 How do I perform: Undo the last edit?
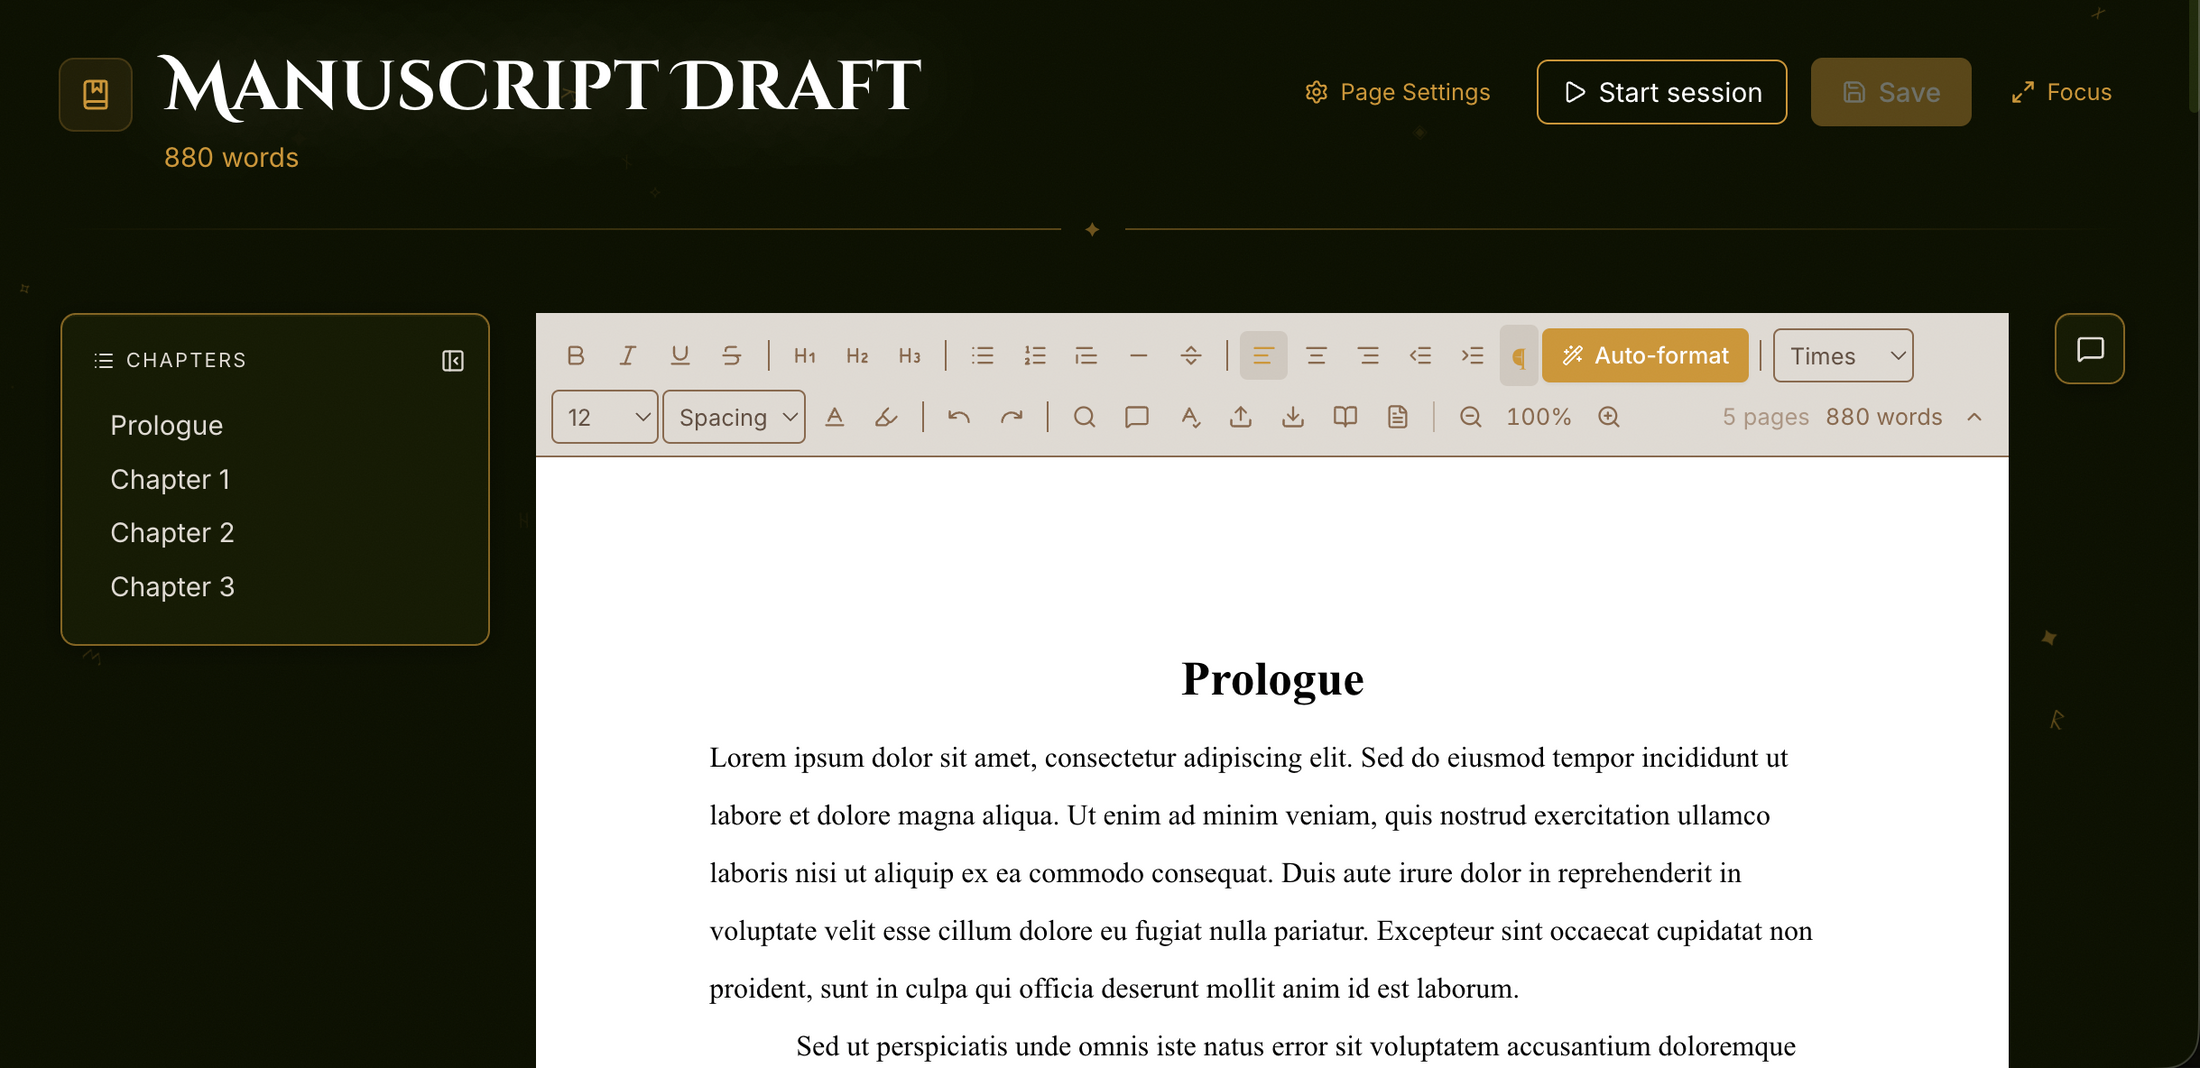[959, 417]
